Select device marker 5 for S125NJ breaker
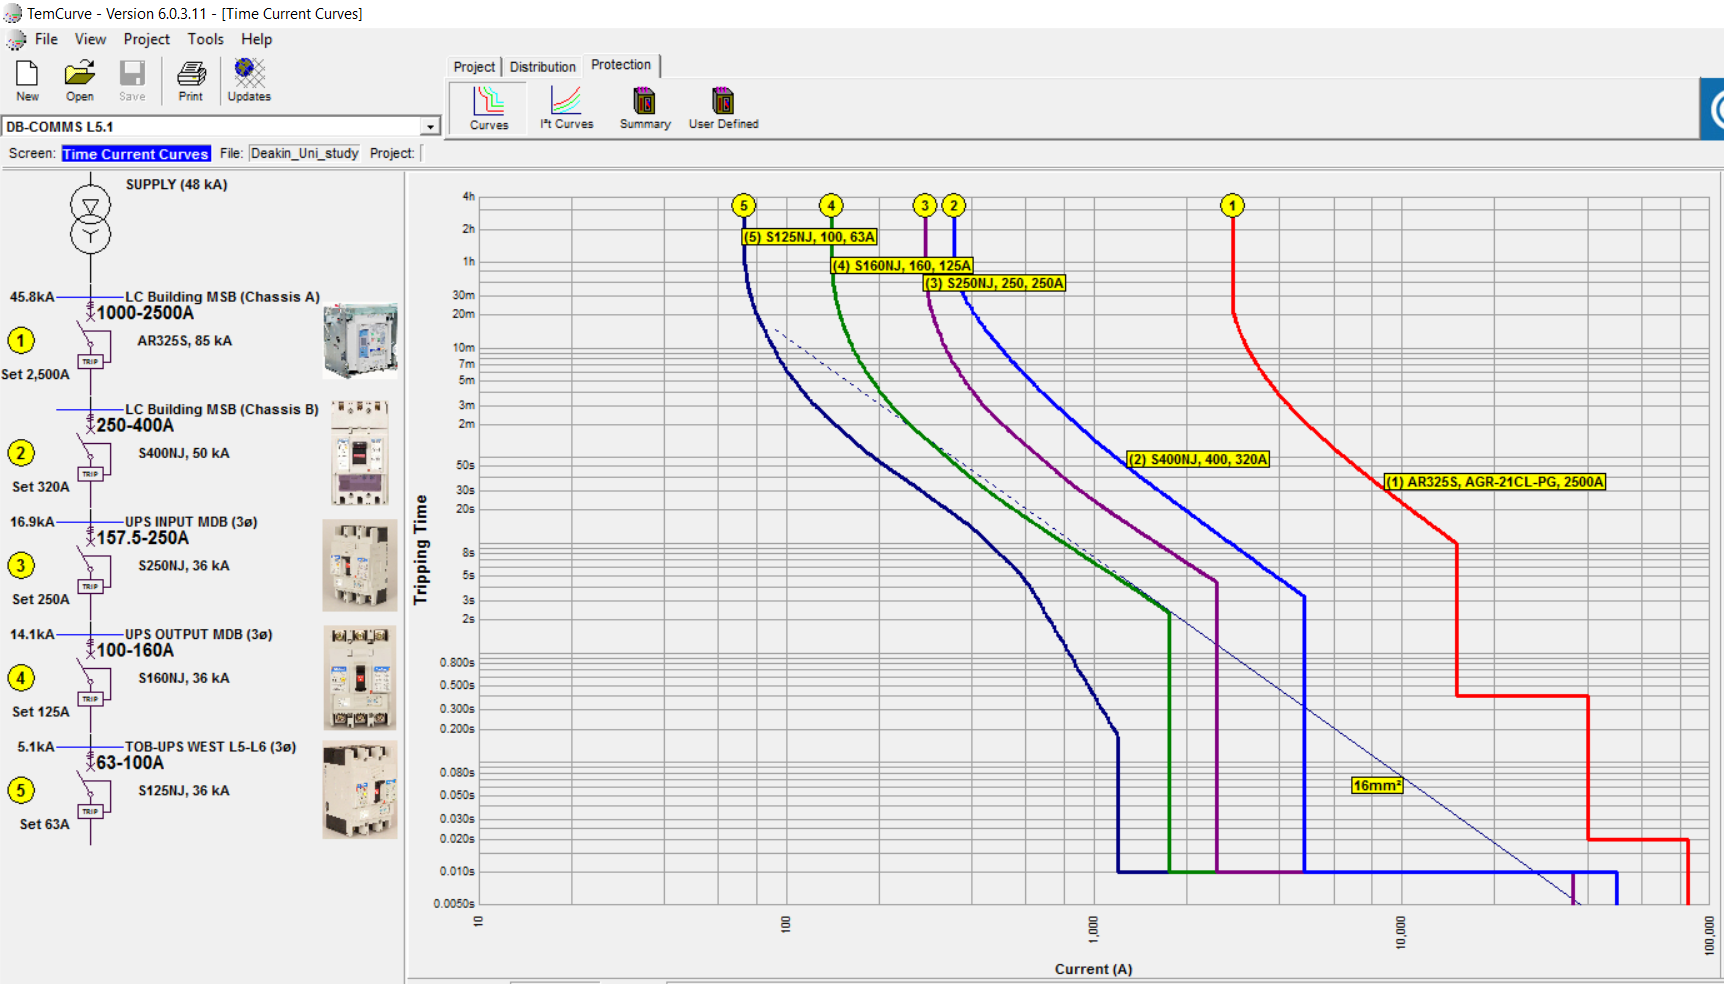Screen dimensions: 1724x984 point(743,206)
